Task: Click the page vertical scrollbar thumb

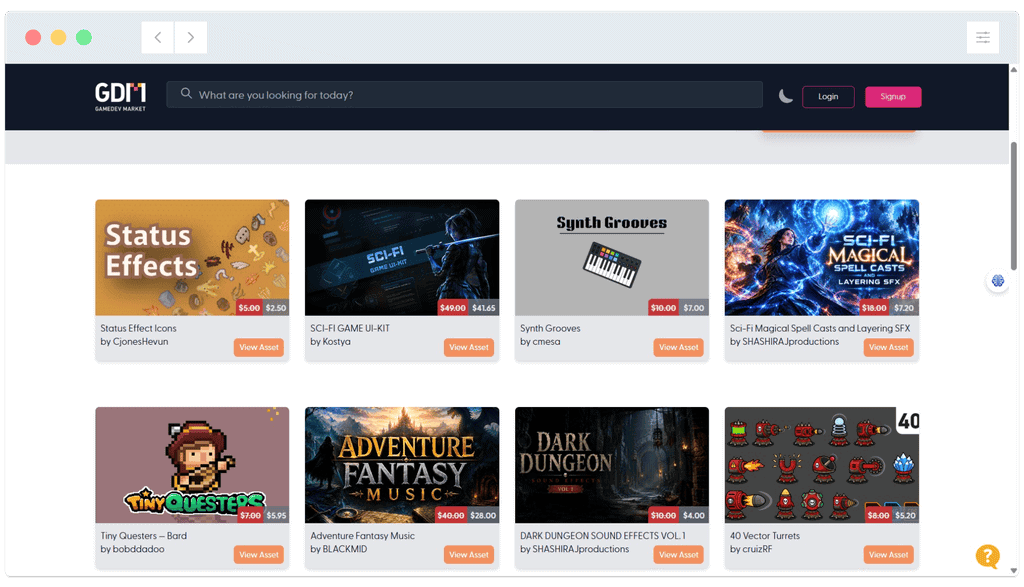Action: click(x=1014, y=206)
